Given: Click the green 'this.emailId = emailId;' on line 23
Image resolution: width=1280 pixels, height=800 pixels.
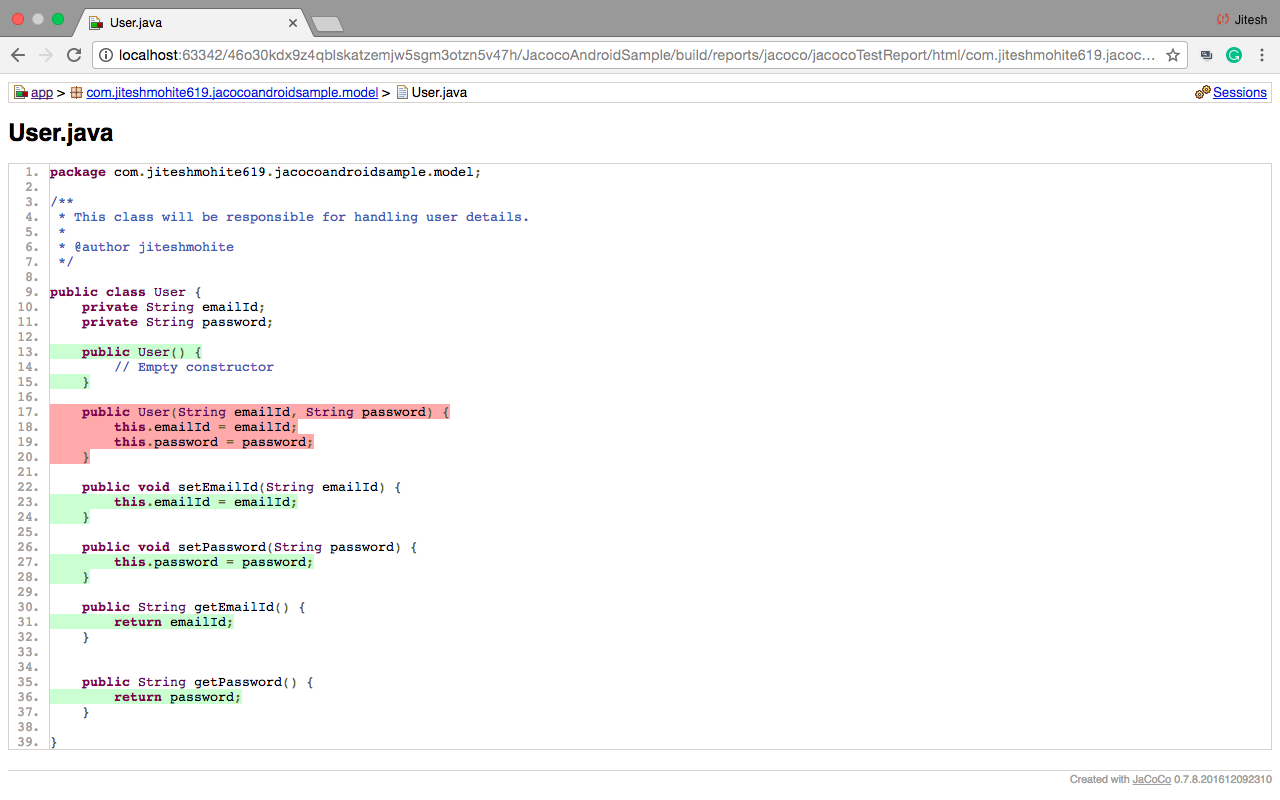Looking at the screenshot, I should pos(206,502).
